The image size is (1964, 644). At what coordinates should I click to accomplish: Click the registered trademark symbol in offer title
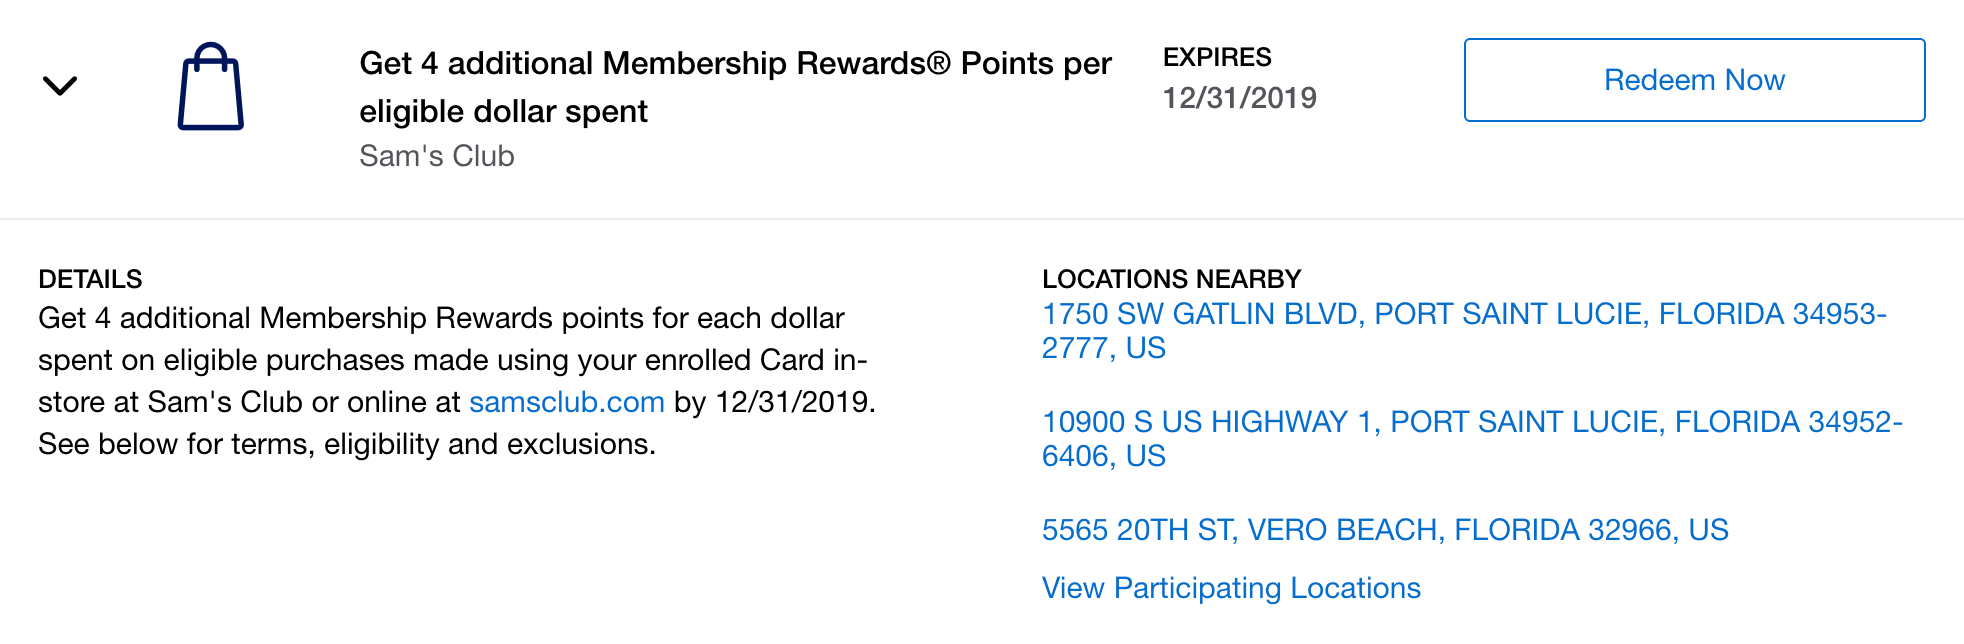pyautogui.click(x=938, y=63)
